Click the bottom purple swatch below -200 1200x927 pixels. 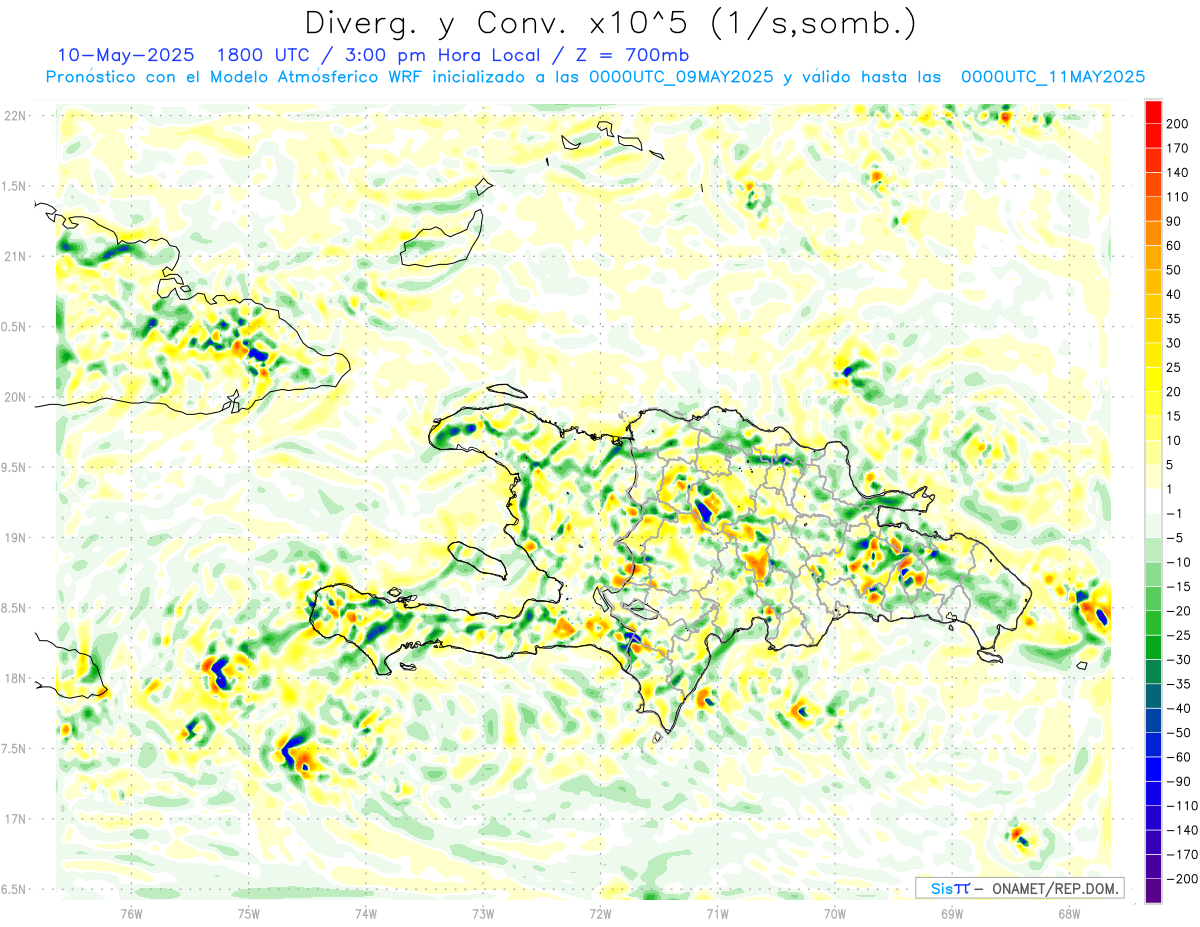[1153, 891]
